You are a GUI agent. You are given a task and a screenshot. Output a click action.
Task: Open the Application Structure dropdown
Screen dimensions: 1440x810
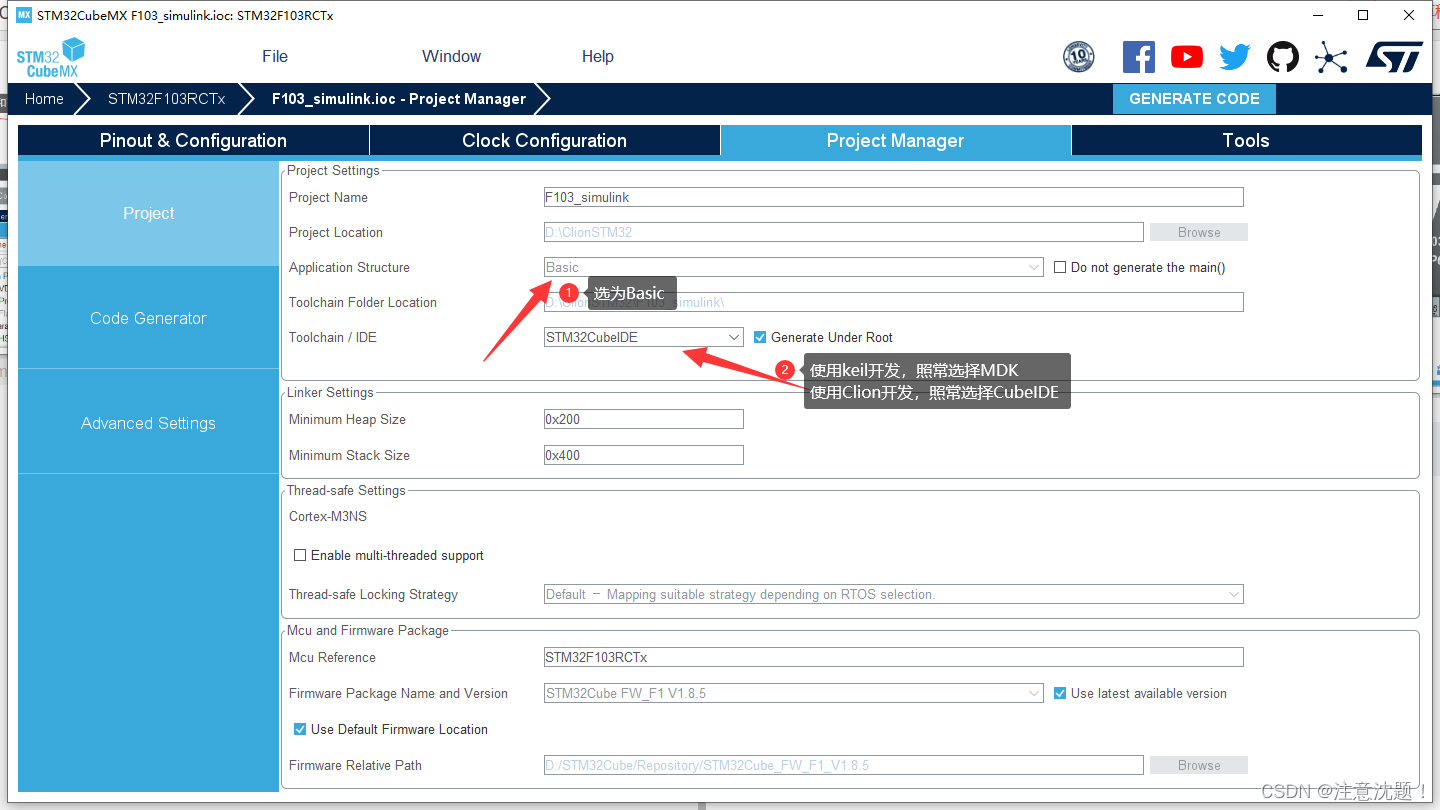(x=794, y=267)
